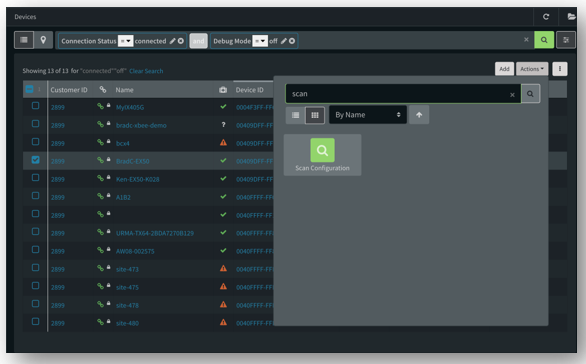Sort by the Device ID column header
The width and height of the screenshot is (586, 364).
[x=249, y=90]
